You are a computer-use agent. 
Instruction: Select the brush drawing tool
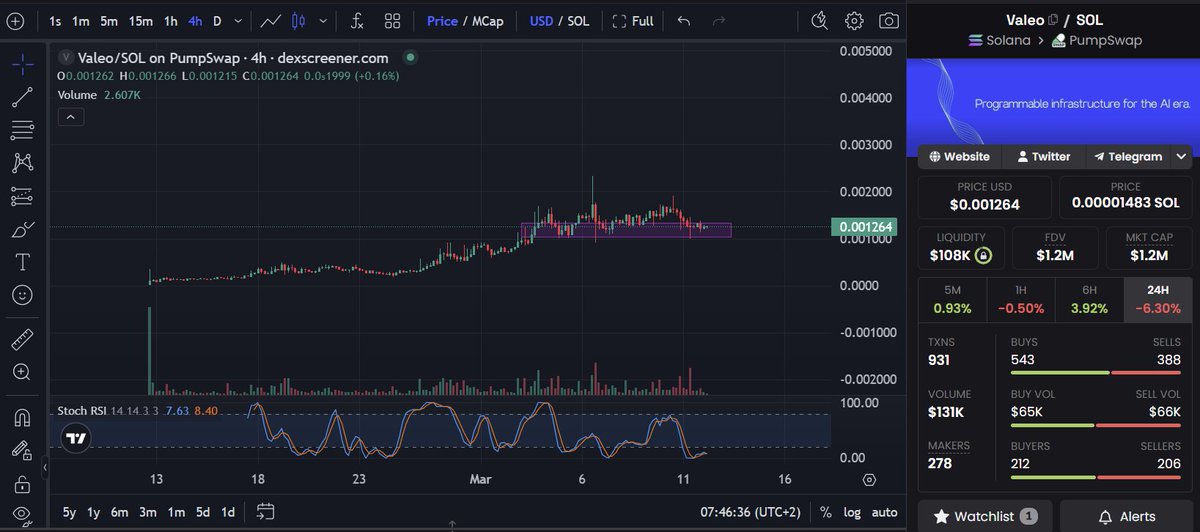pyautogui.click(x=23, y=230)
